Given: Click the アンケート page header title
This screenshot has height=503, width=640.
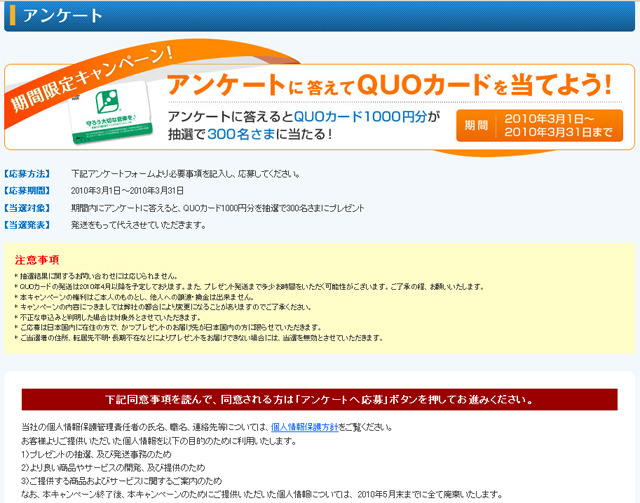Looking at the screenshot, I should 62,16.
